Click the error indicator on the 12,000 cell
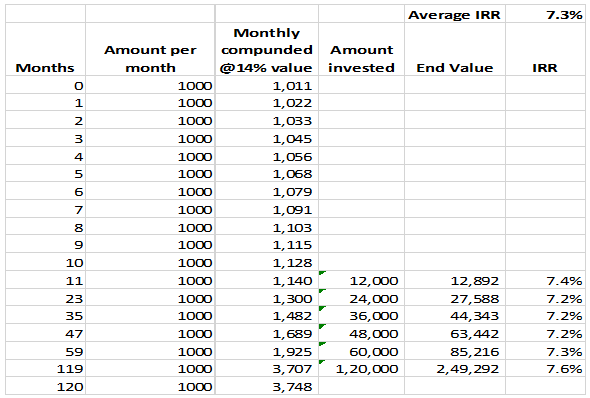 [x=322, y=273]
